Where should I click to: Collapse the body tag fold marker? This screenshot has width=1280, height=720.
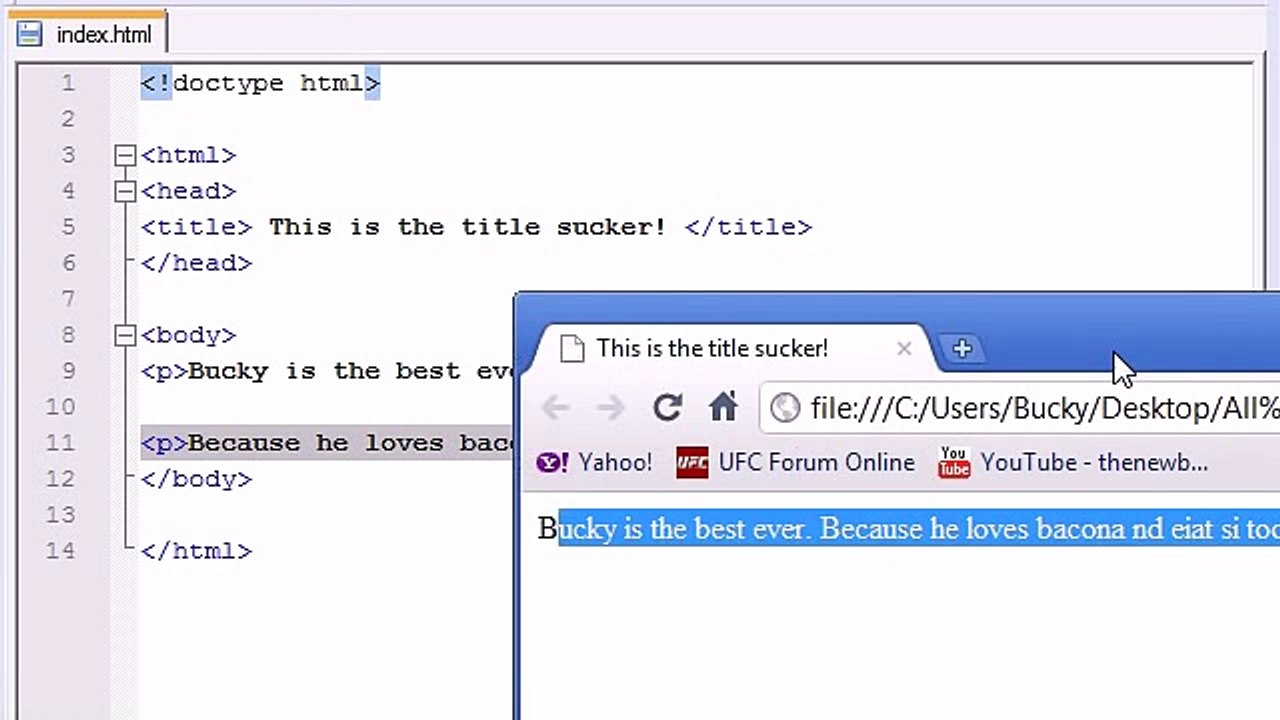pyautogui.click(x=125, y=336)
